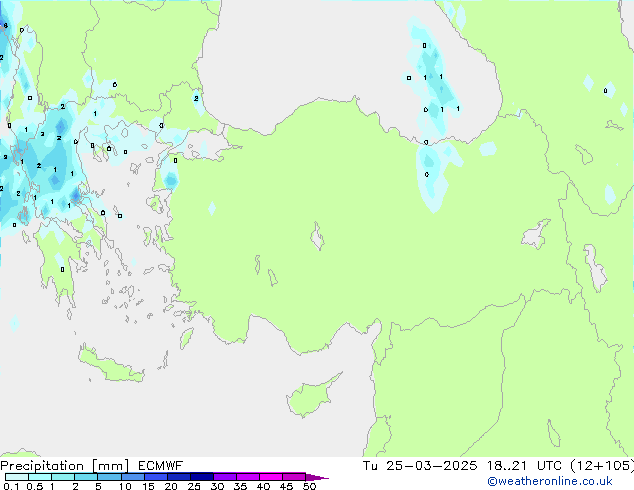The width and height of the screenshot is (634, 490).
Task: Click the island of Cyprus on the map
Action: pyautogui.click(x=311, y=397)
